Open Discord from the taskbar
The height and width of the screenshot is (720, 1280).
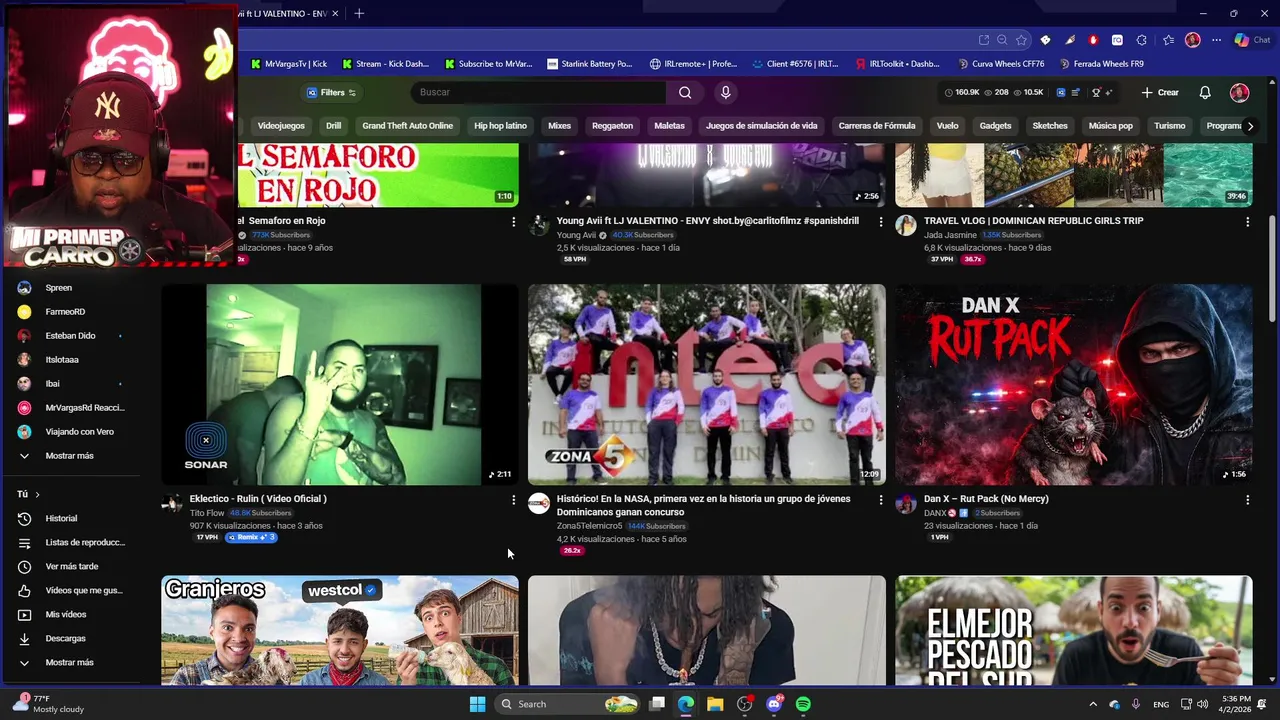[774, 704]
